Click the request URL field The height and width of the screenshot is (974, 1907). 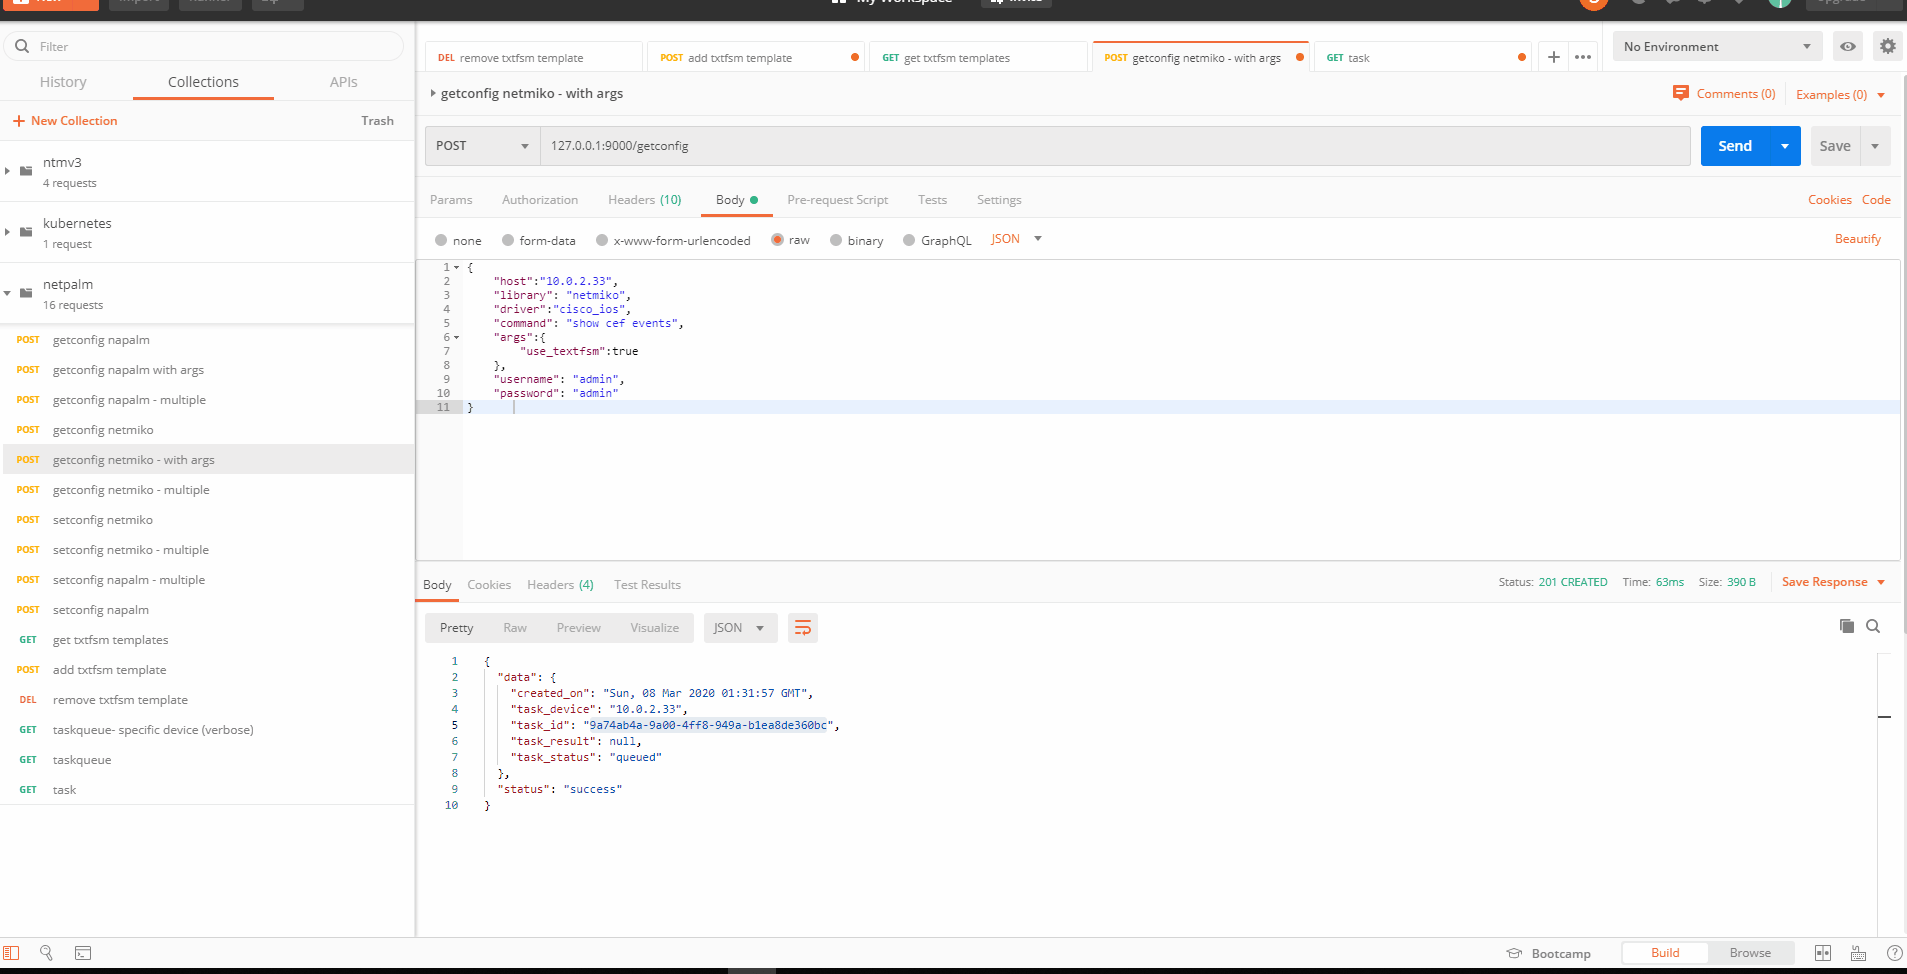1115,146
